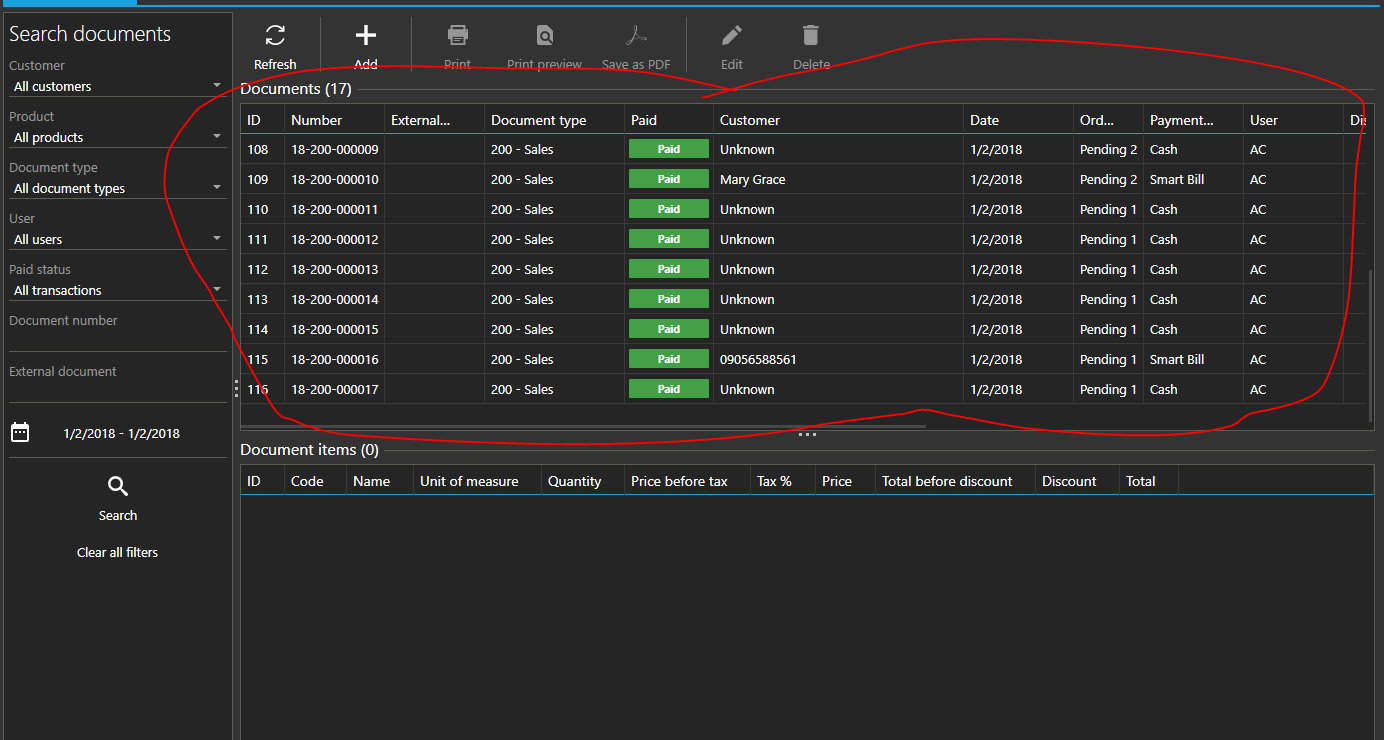Click the Search magnifier icon
This screenshot has width=1384, height=740.
(x=118, y=487)
